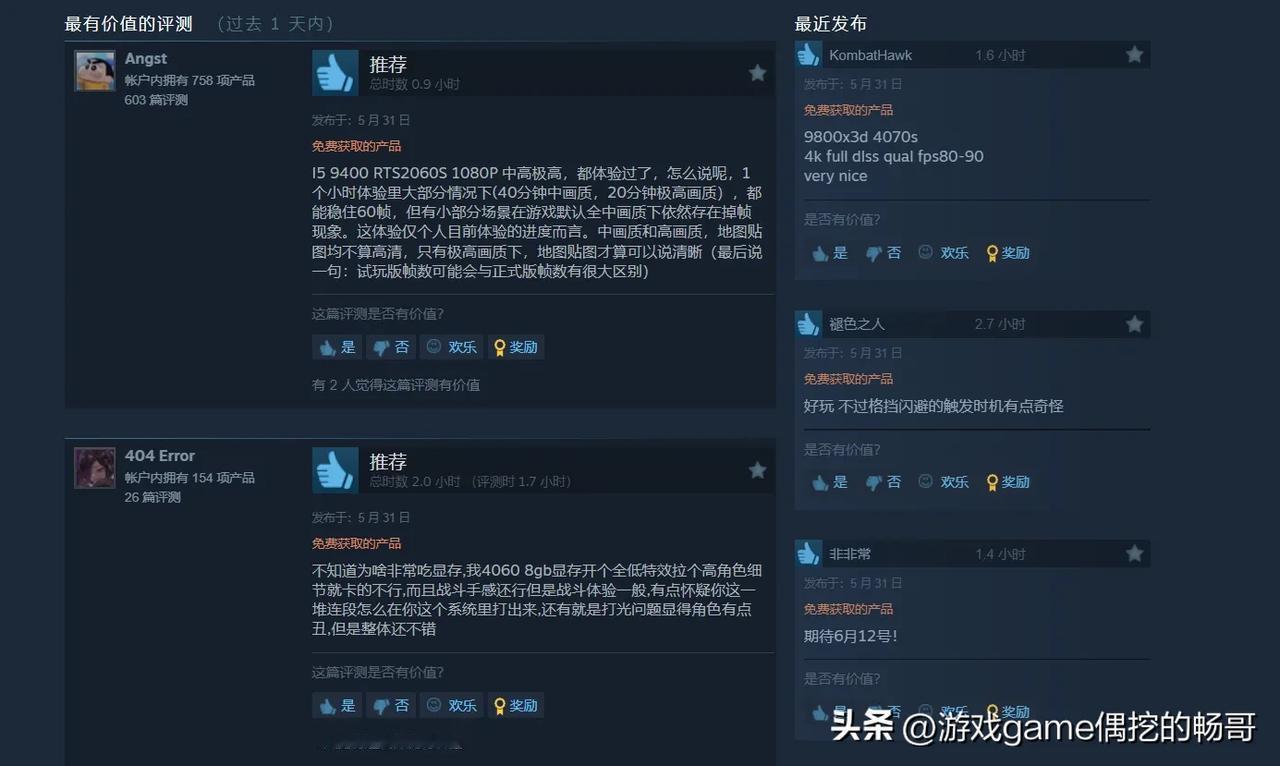1280x766 pixels.
Task: Vote 否 (no) on Angst's review
Action: (390, 347)
